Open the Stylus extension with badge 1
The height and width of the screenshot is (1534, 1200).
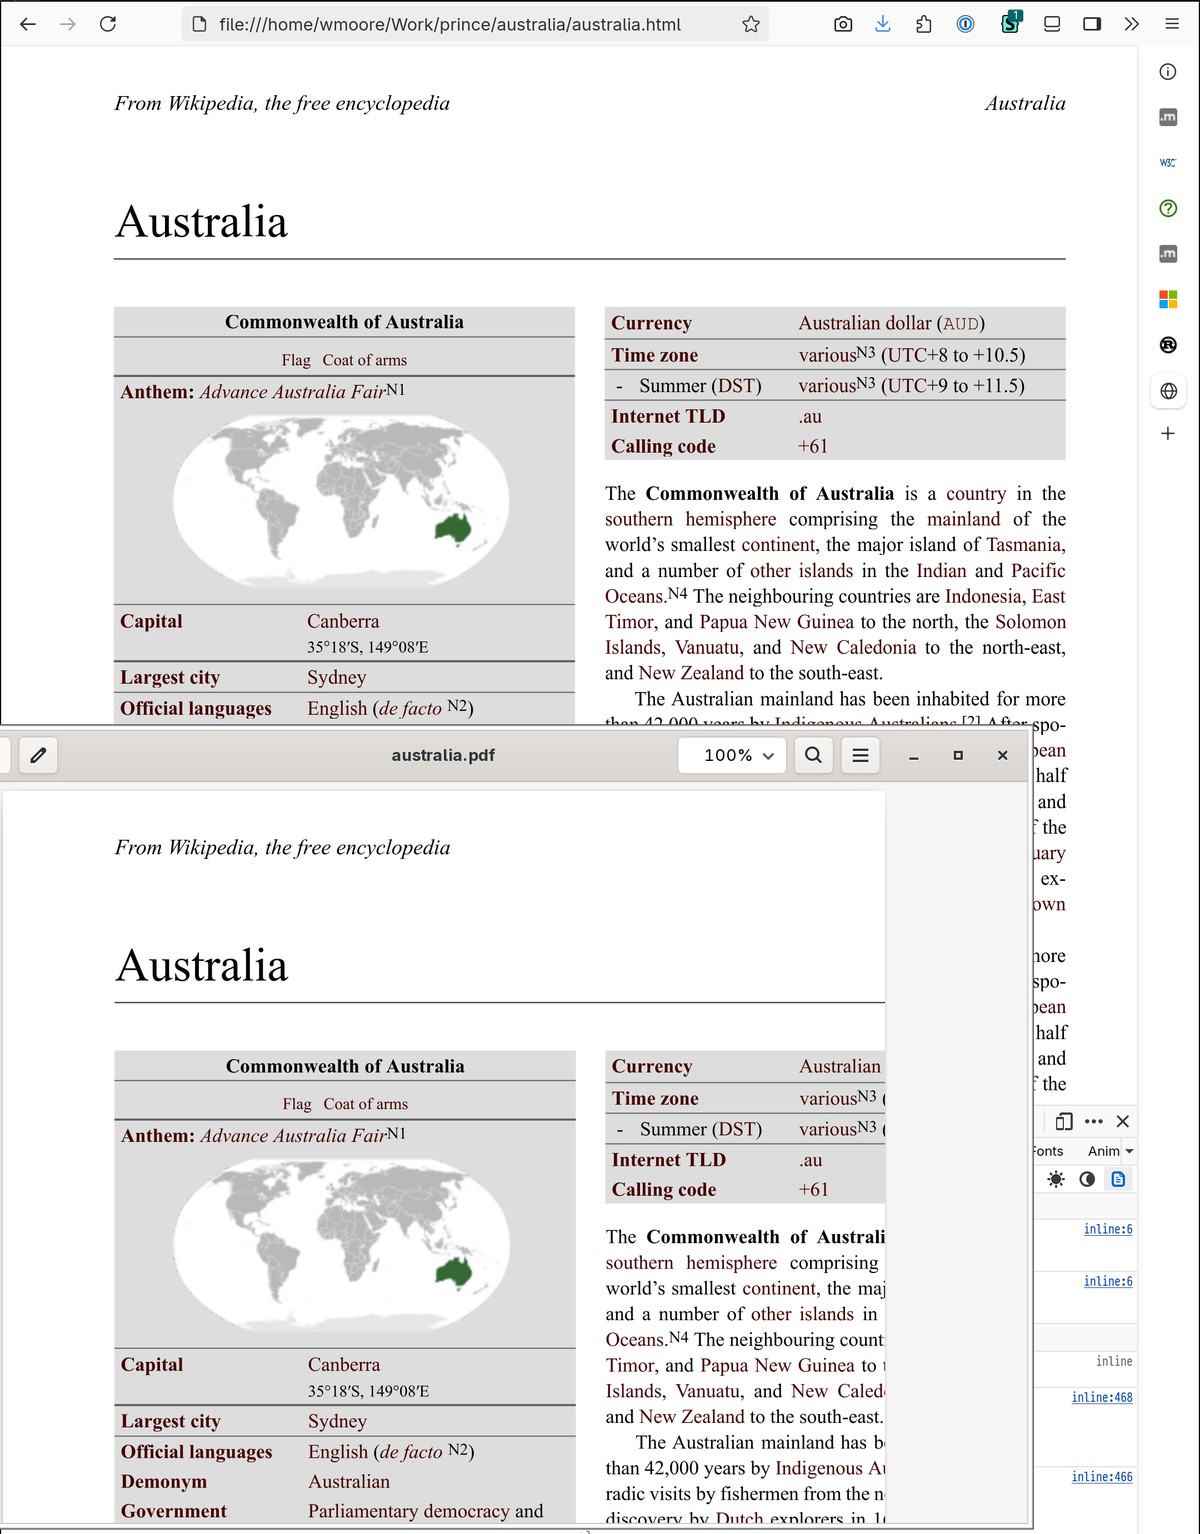click(1011, 22)
